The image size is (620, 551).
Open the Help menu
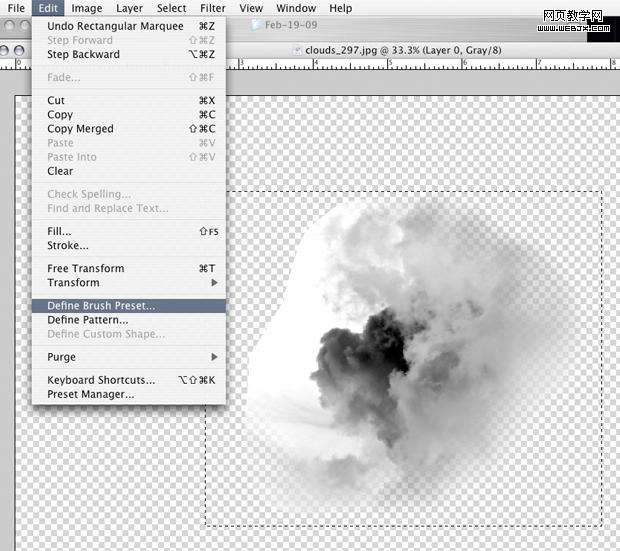[x=340, y=8]
